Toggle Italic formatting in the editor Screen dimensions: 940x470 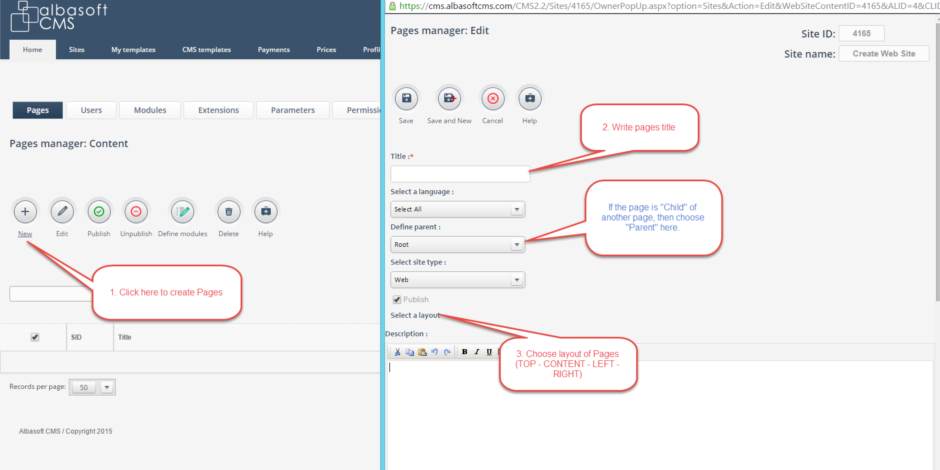point(477,352)
